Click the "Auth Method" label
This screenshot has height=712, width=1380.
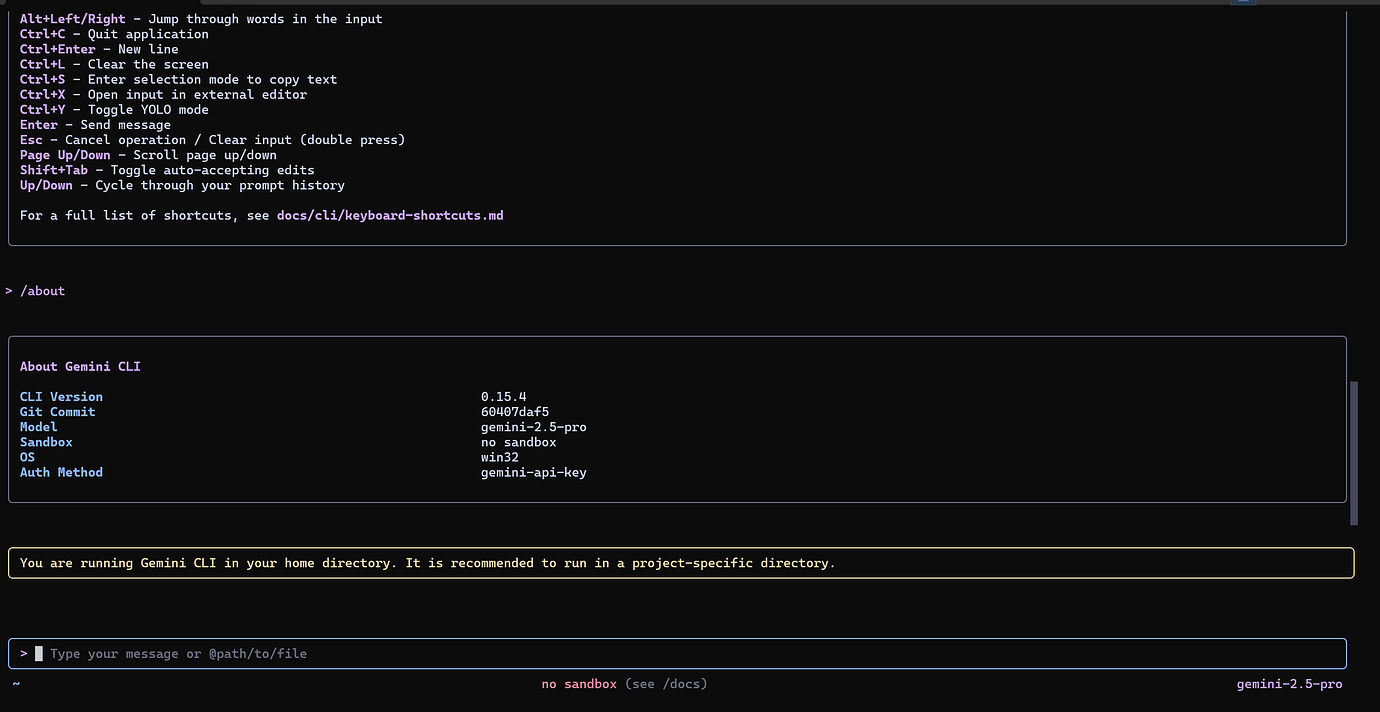click(61, 472)
